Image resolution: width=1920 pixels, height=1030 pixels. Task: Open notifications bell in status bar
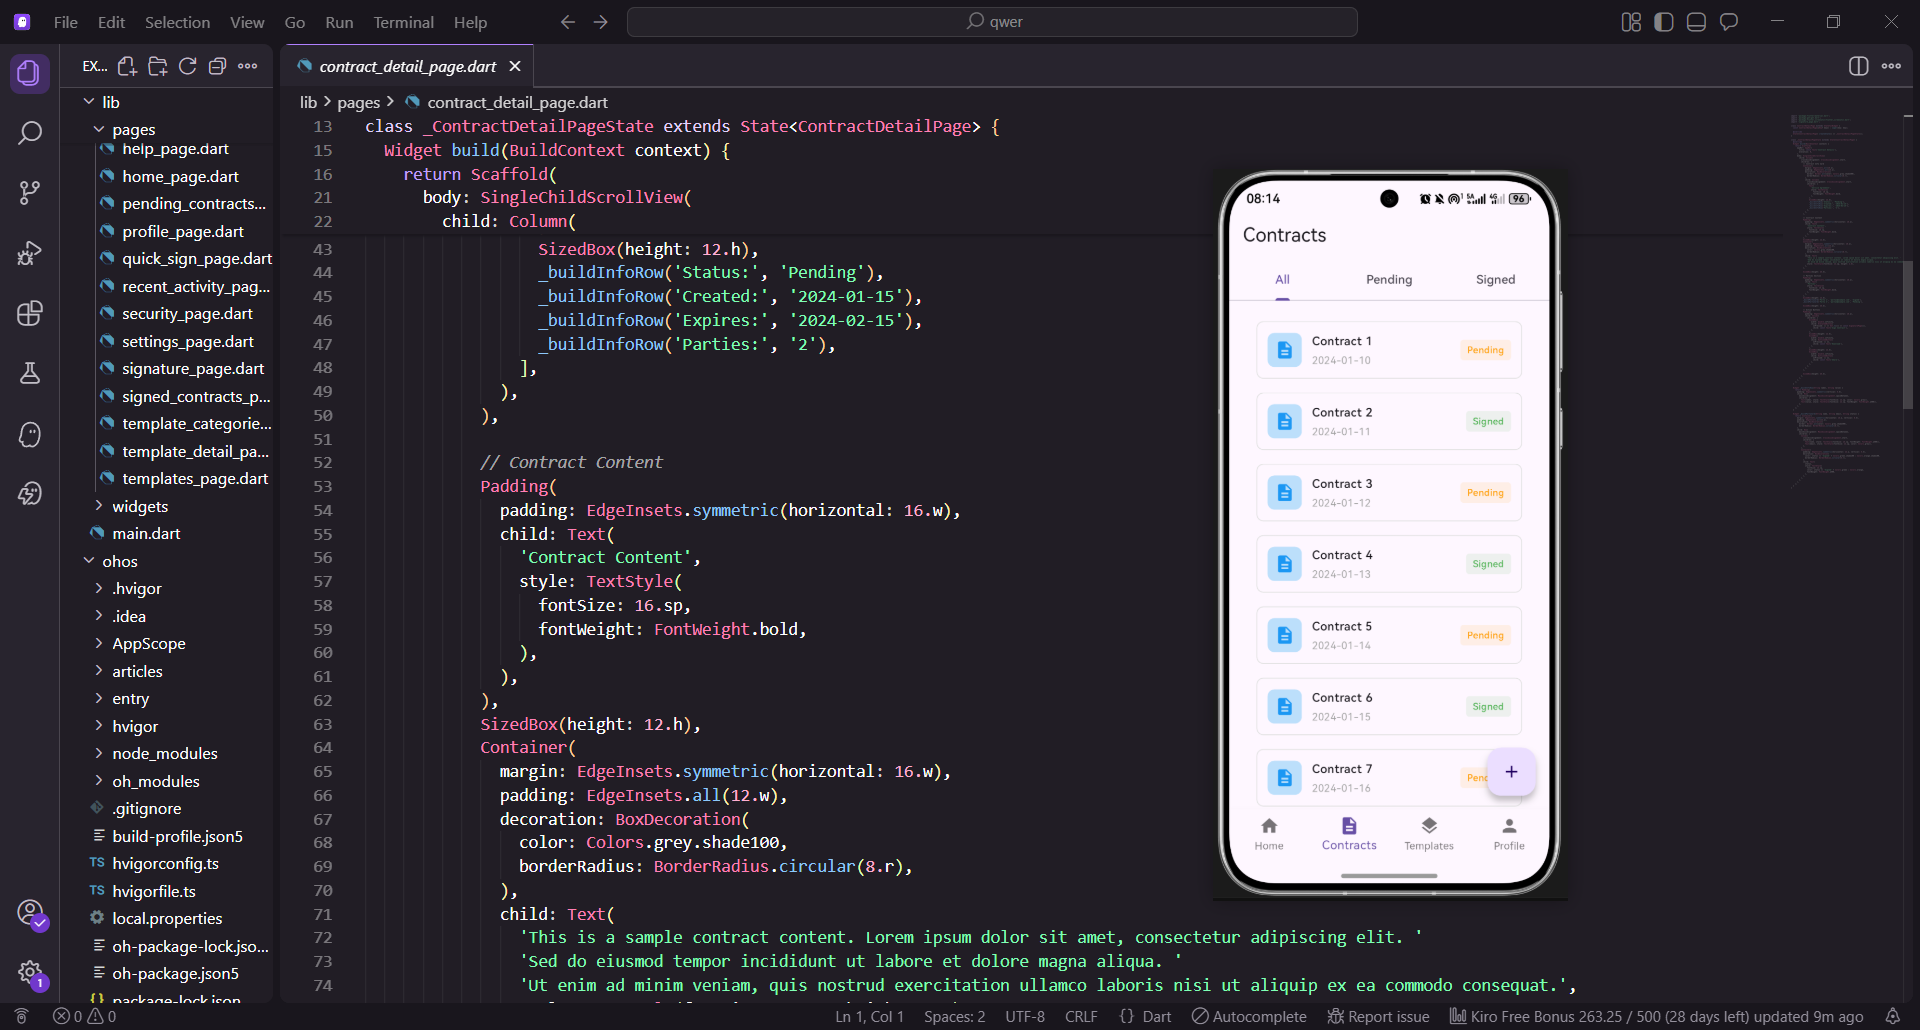click(1892, 1016)
